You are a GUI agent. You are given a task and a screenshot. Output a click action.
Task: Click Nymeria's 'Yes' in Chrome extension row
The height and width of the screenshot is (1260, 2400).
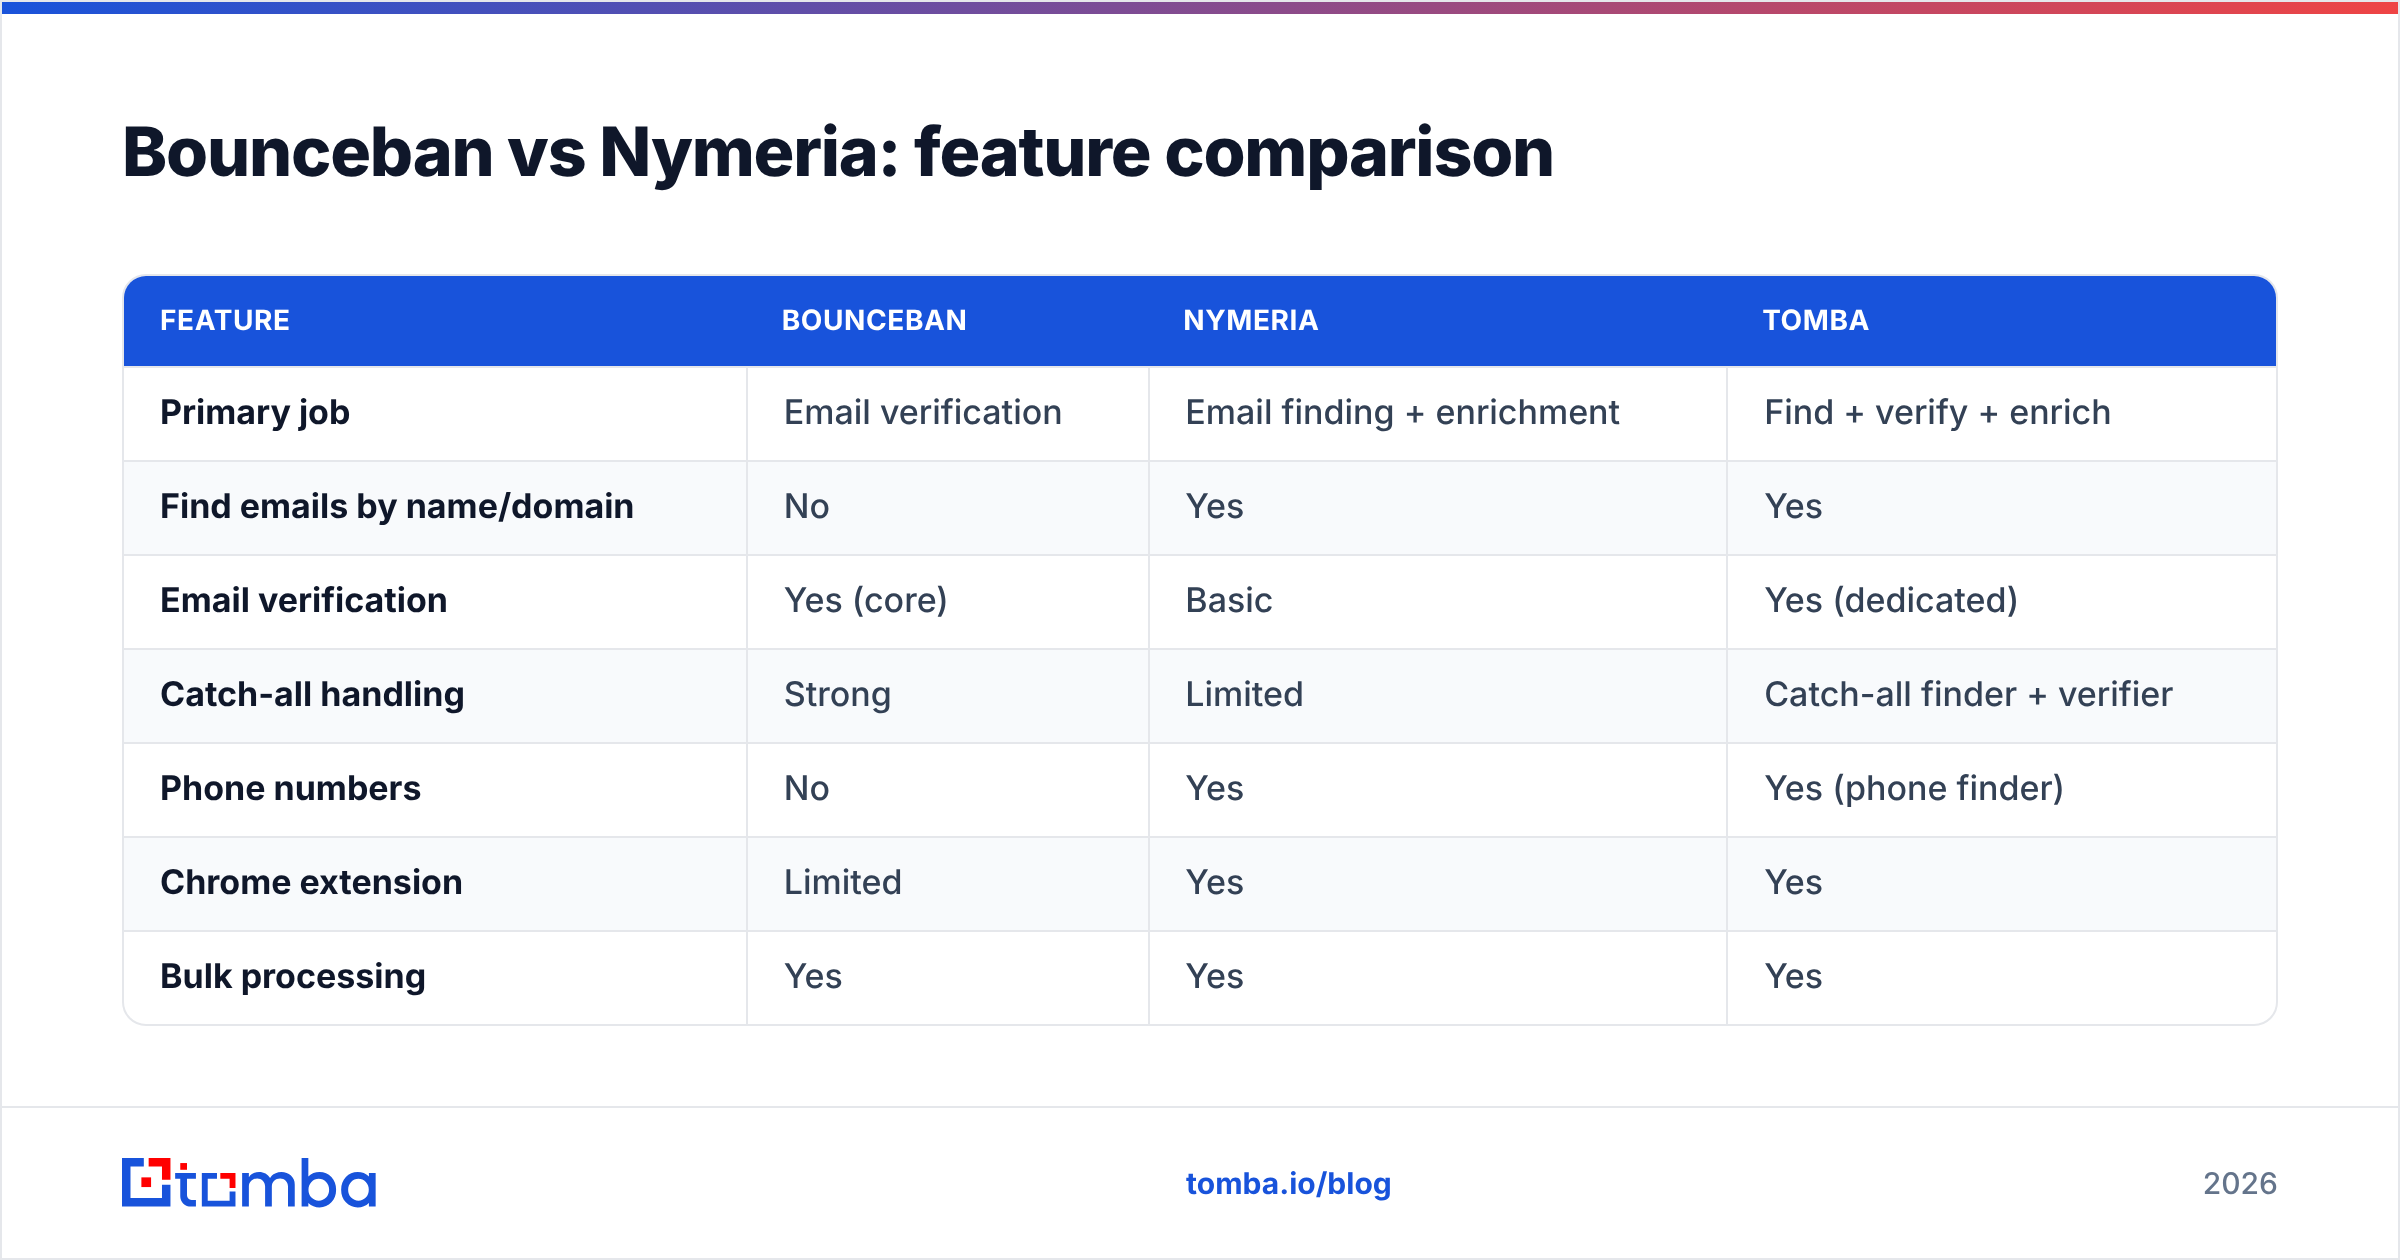(x=1214, y=882)
